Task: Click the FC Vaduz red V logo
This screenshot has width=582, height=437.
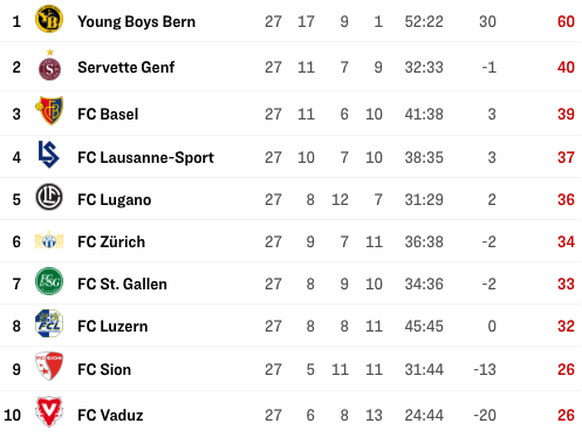Action: click(49, 411)
